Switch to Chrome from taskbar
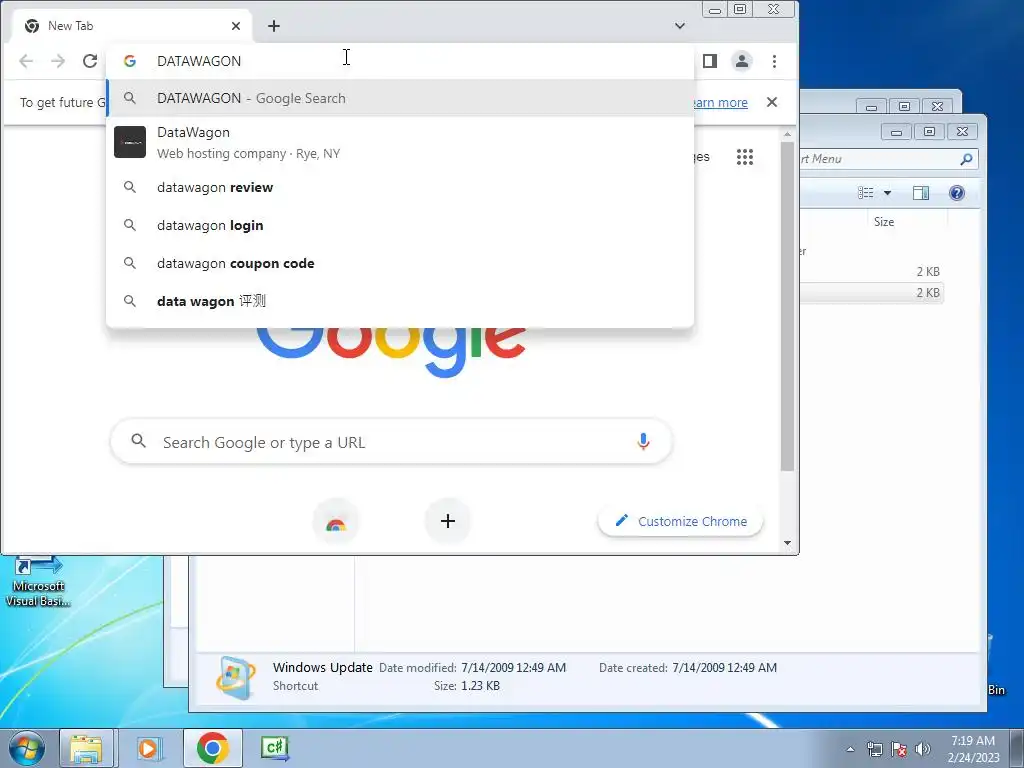1024x768 pixels. point(212,748)
